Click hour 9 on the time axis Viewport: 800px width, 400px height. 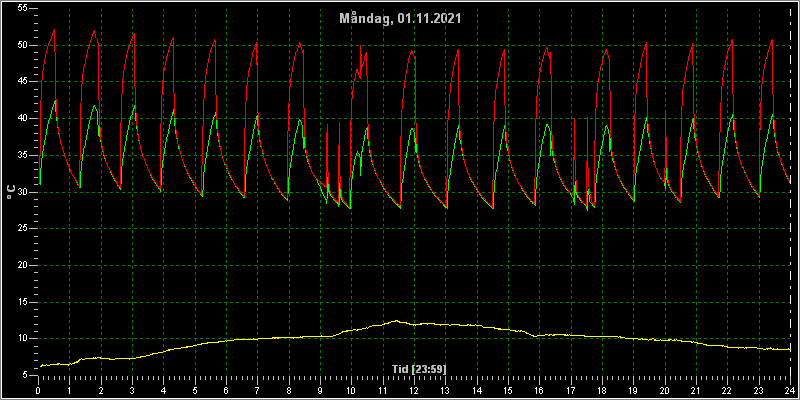point(320,390)
